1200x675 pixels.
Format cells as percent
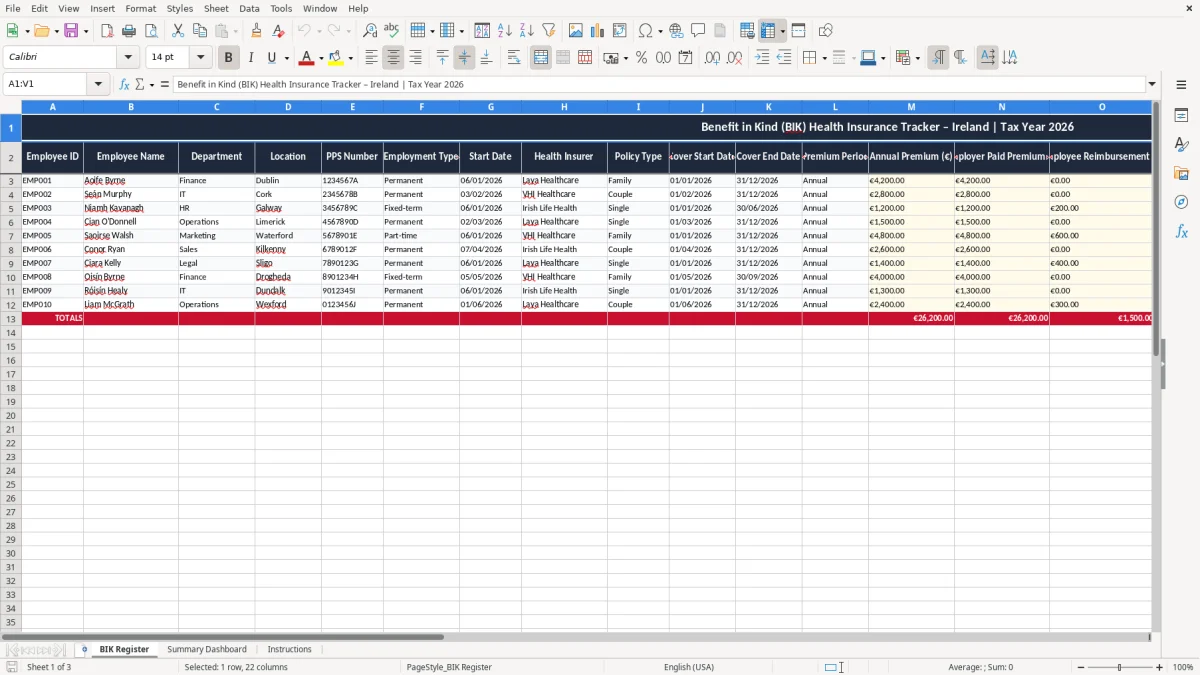coord(641,58)
